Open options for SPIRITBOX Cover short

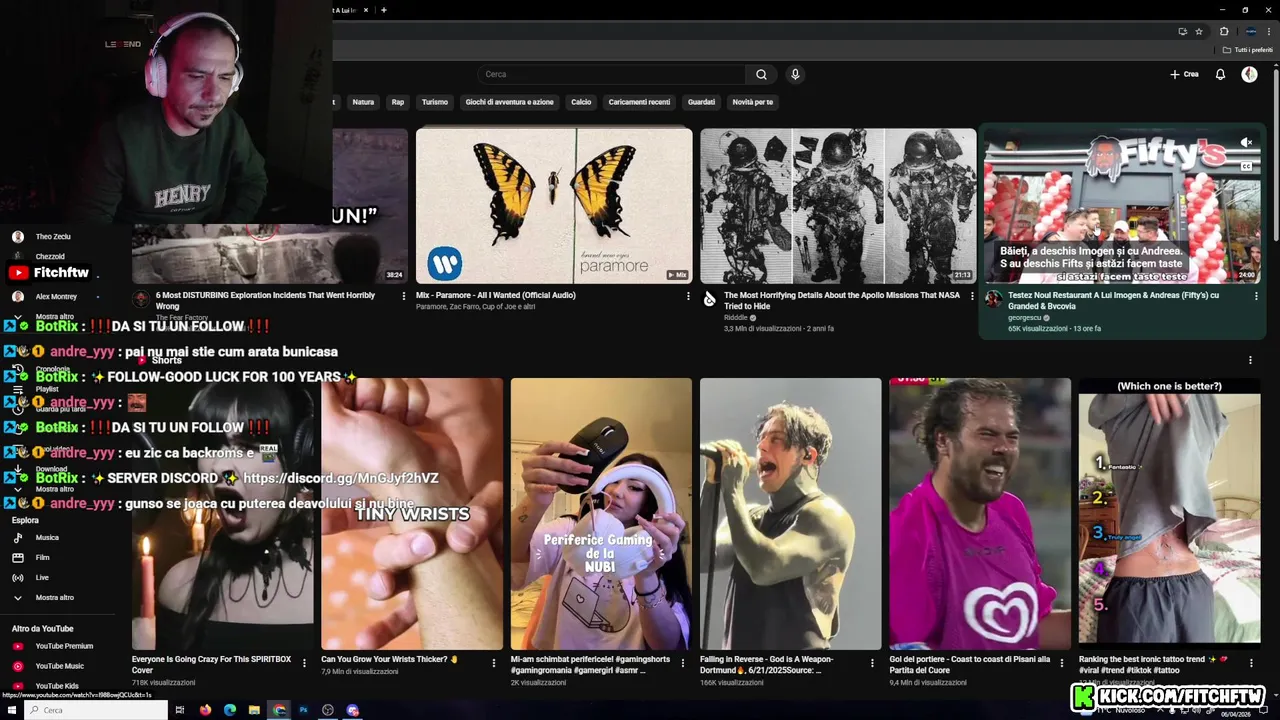click(303, 662)
